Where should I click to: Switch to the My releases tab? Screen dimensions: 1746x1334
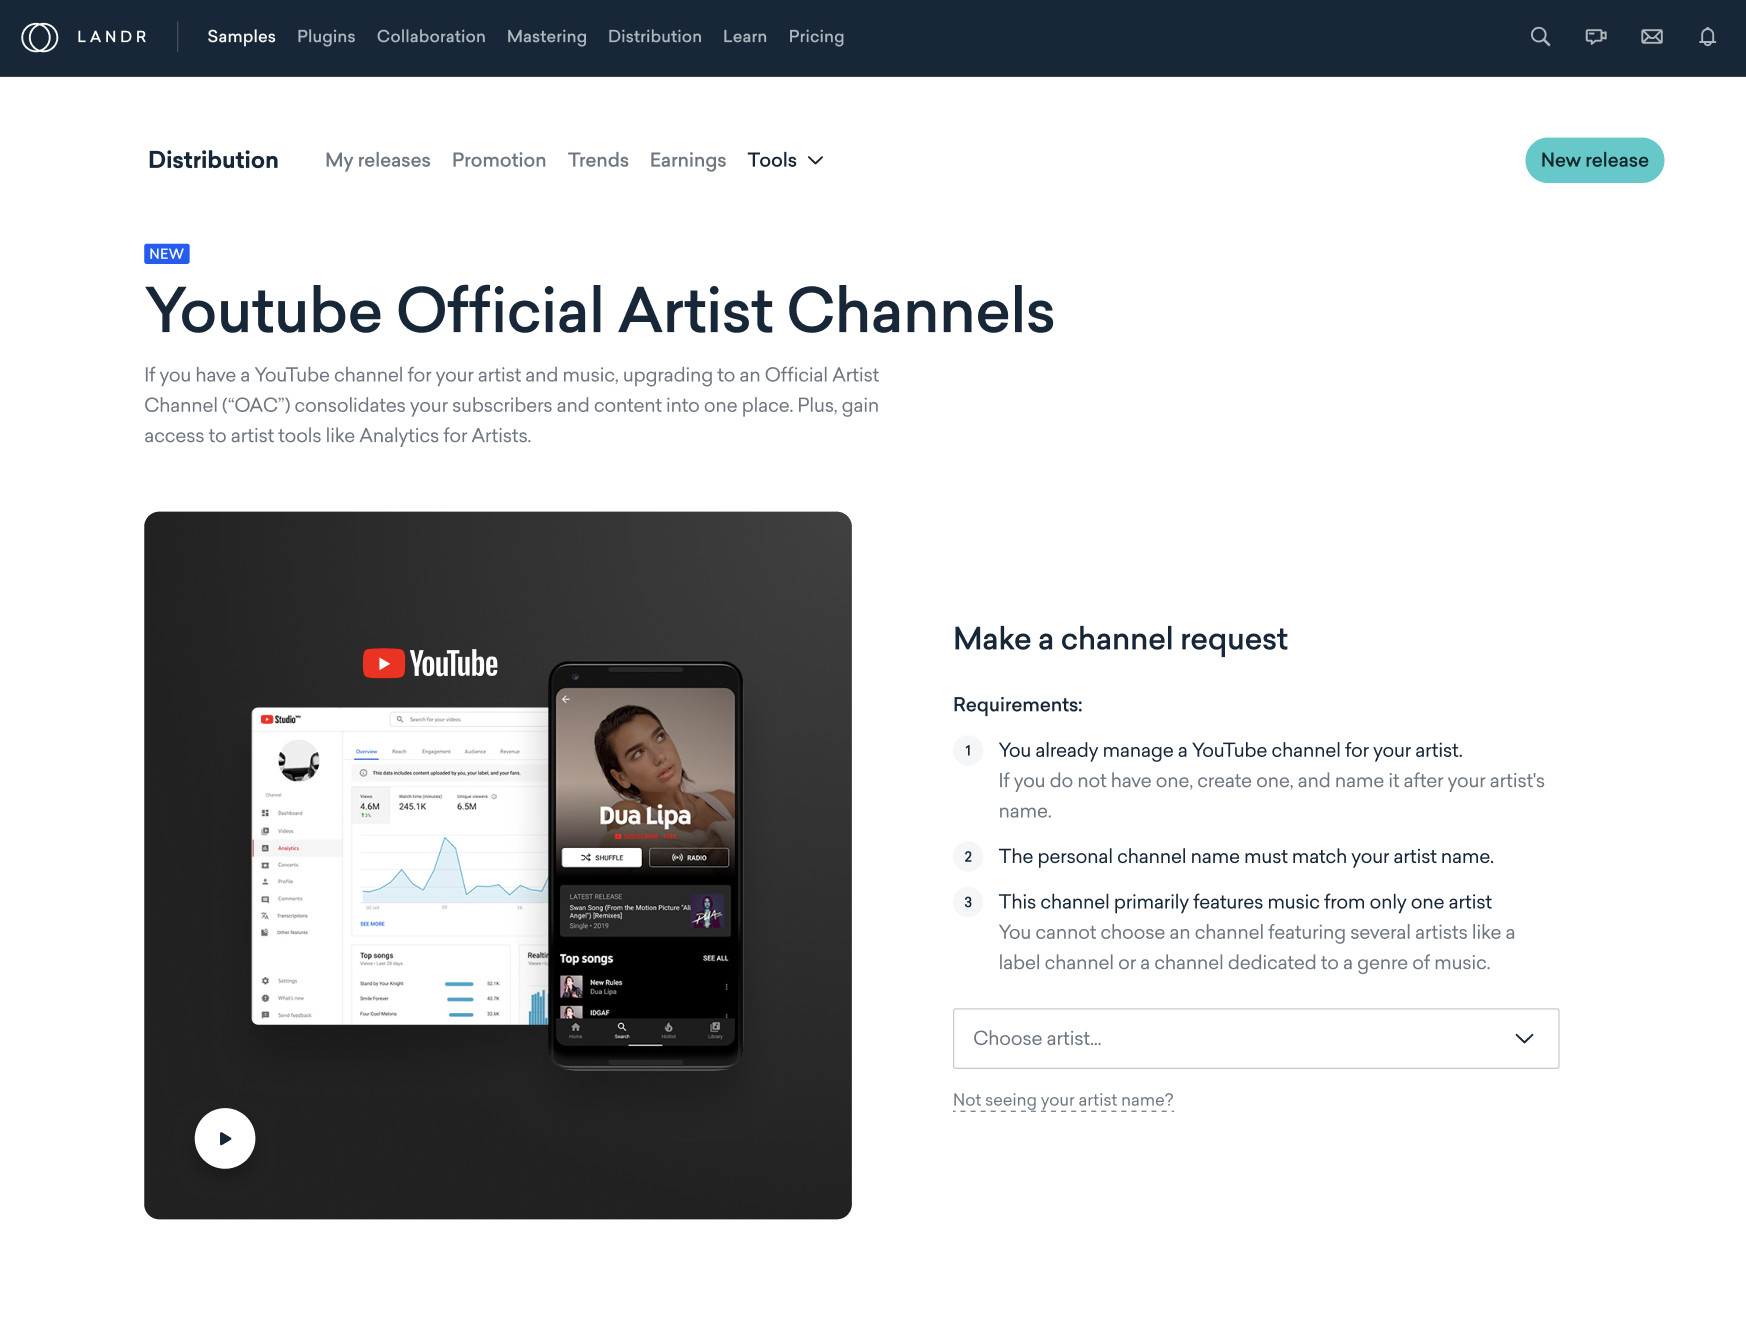pyautogui.click(x=377, y=160)
